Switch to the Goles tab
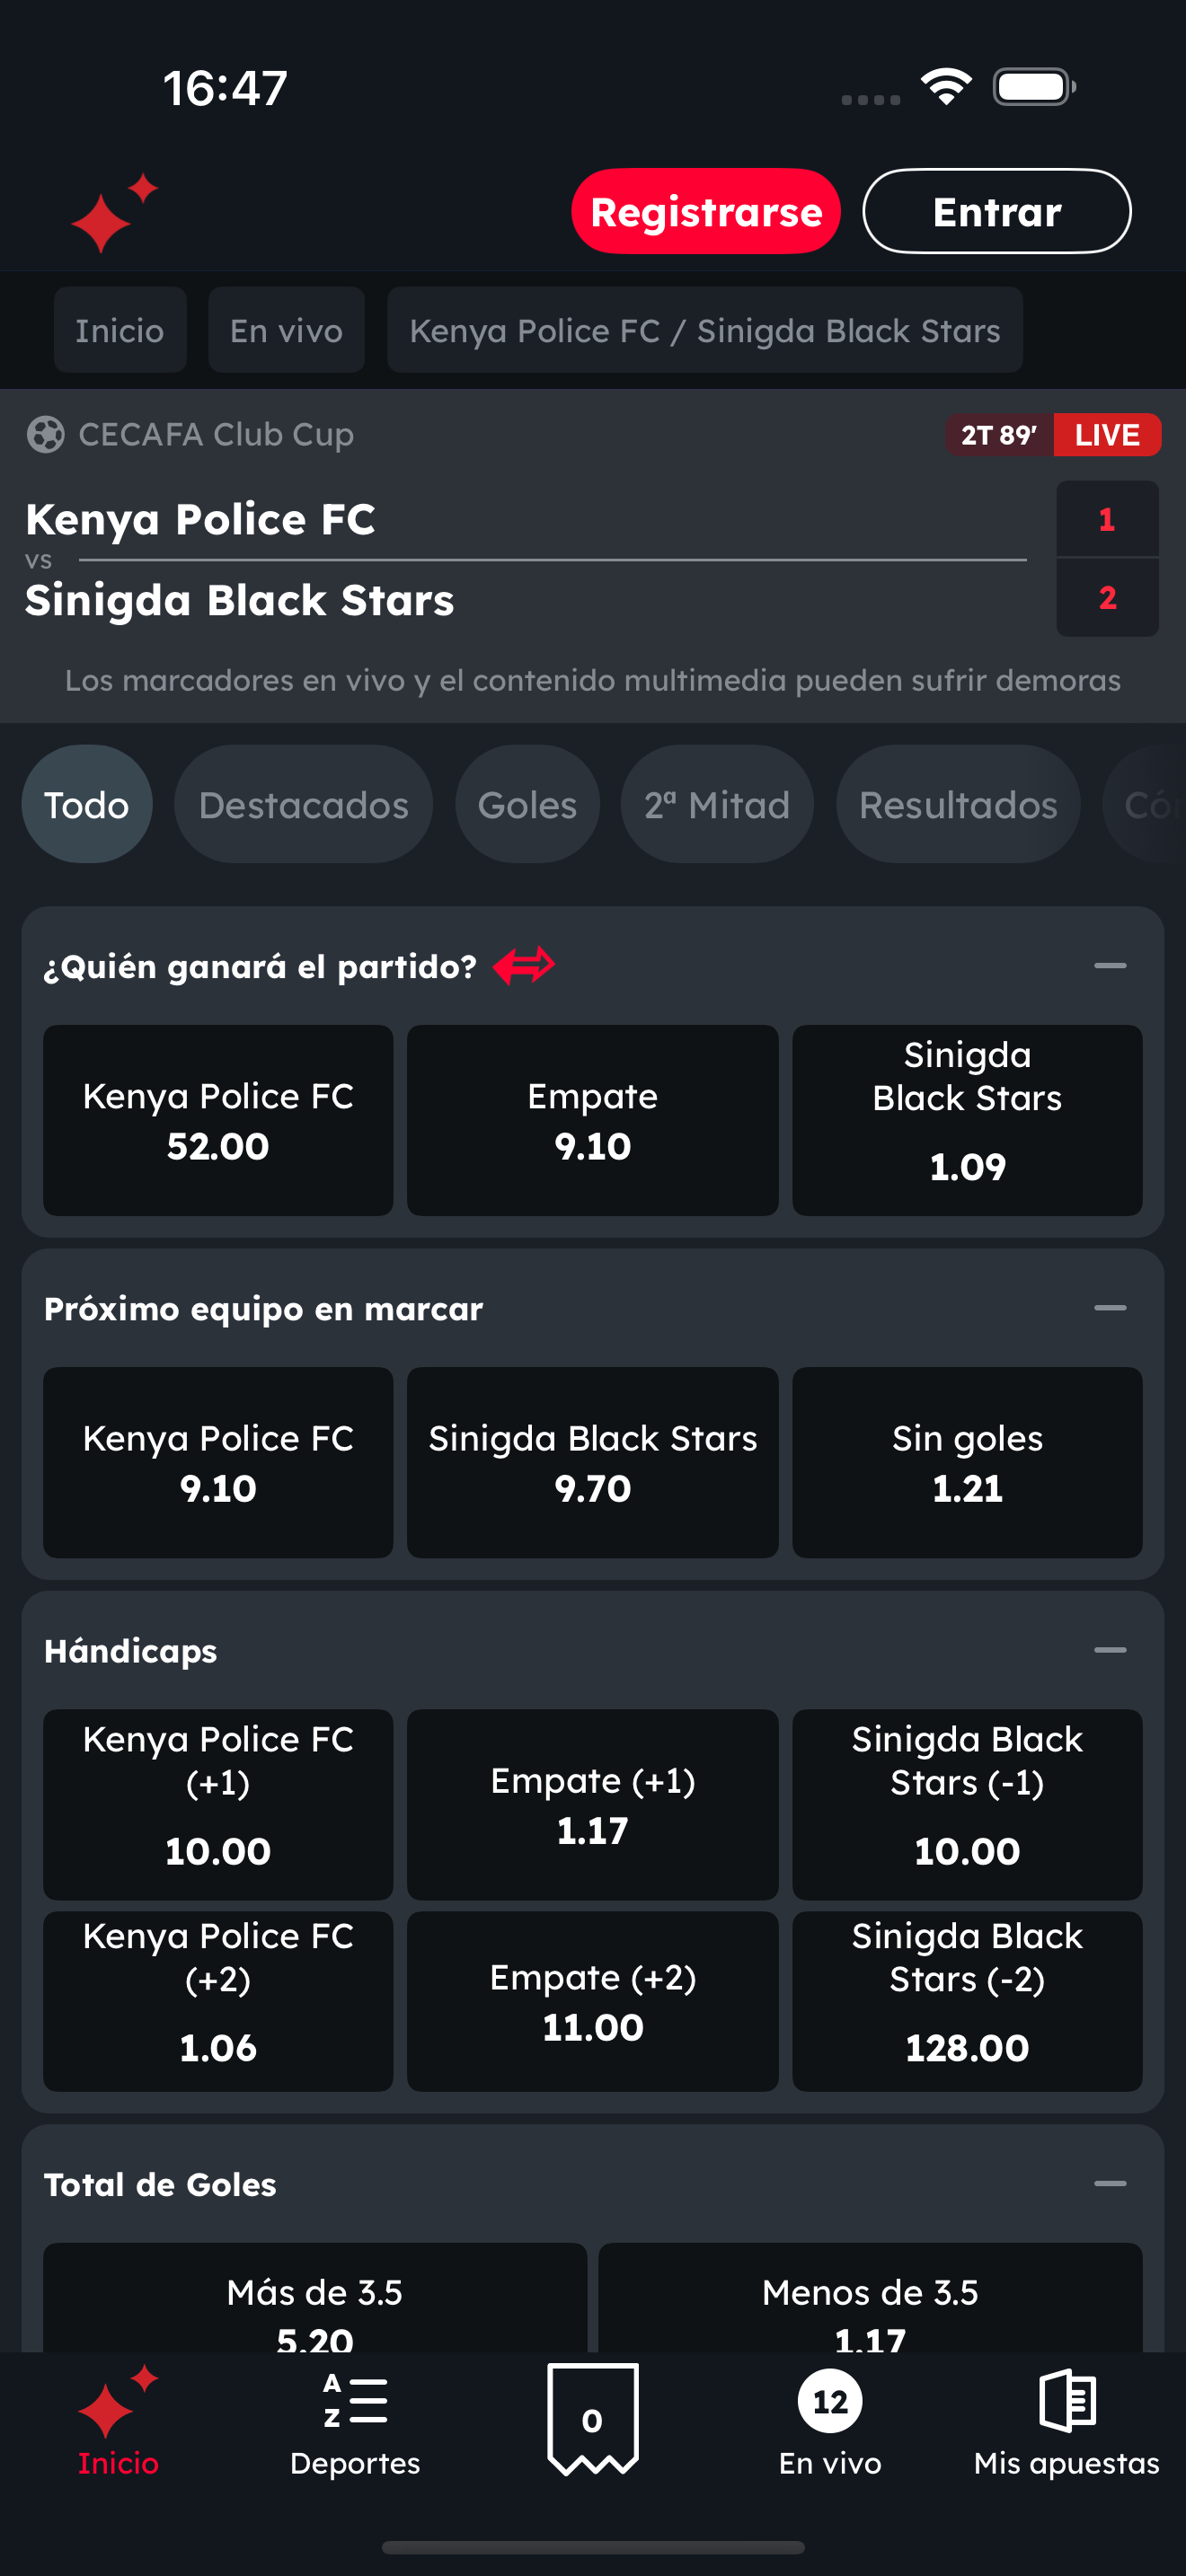 pyautogui.click(x=527, y=804)
